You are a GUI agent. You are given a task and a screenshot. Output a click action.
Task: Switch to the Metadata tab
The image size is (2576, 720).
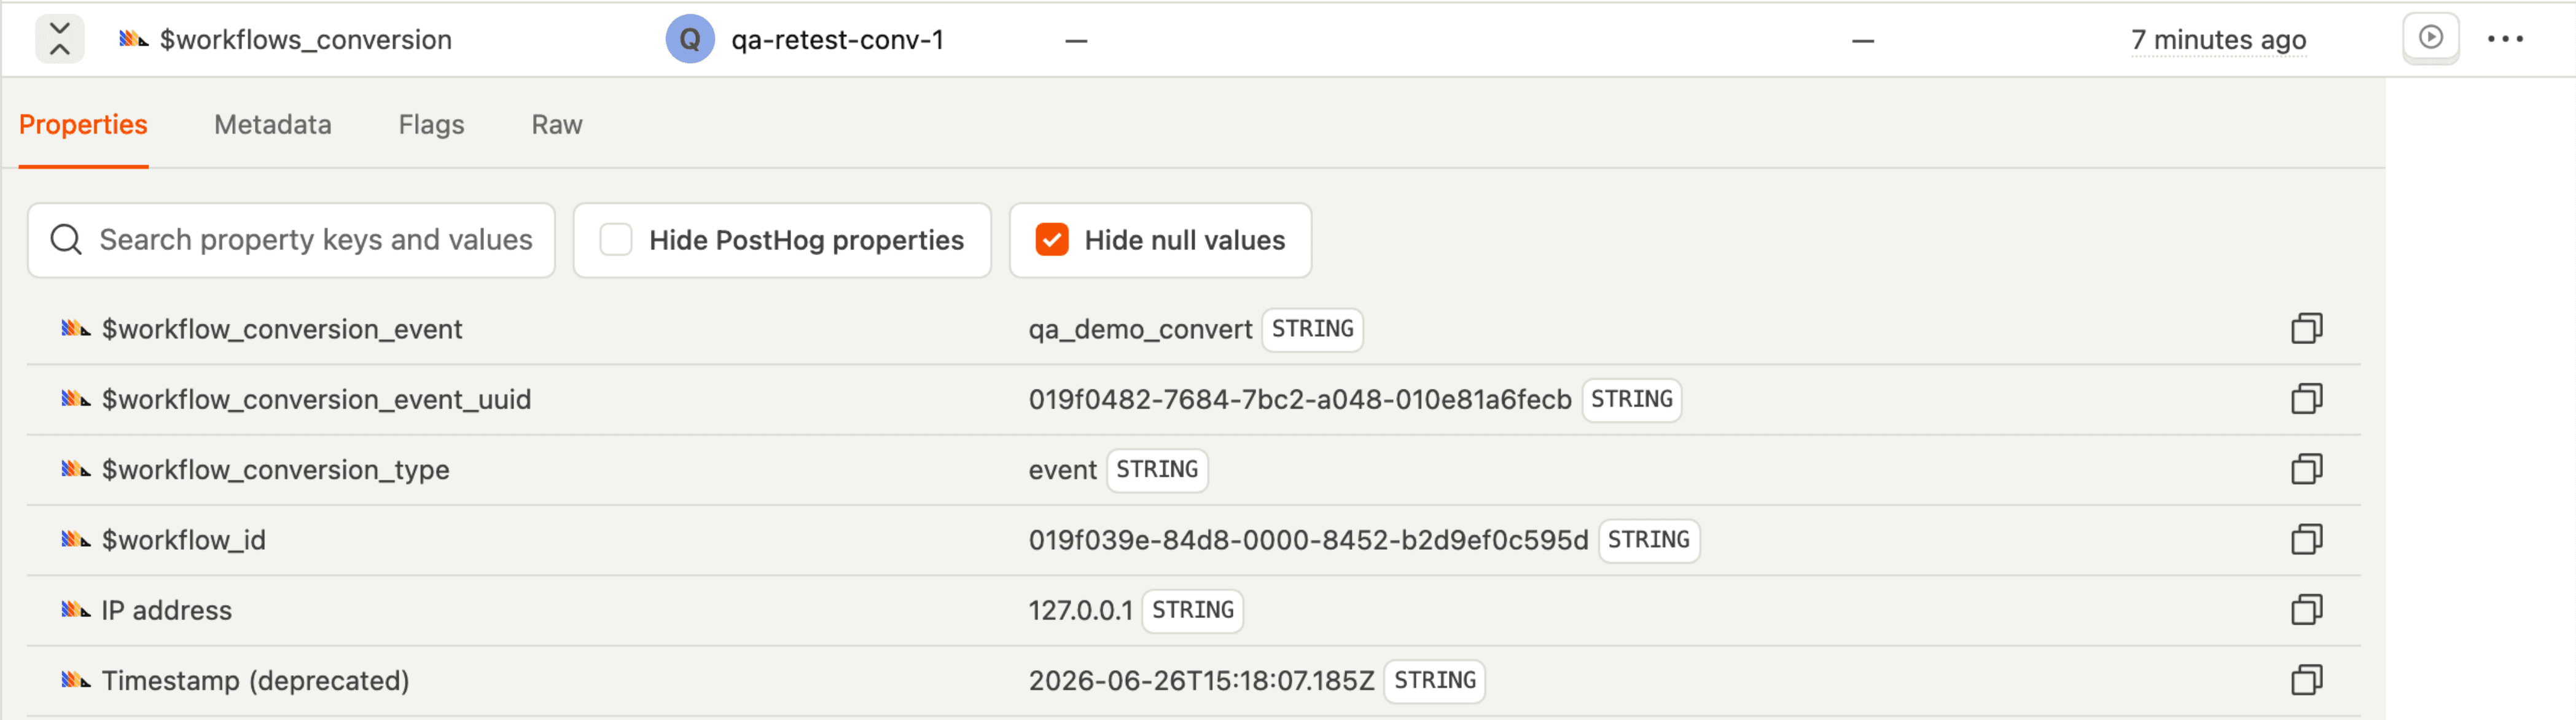[x=272, y=125]
